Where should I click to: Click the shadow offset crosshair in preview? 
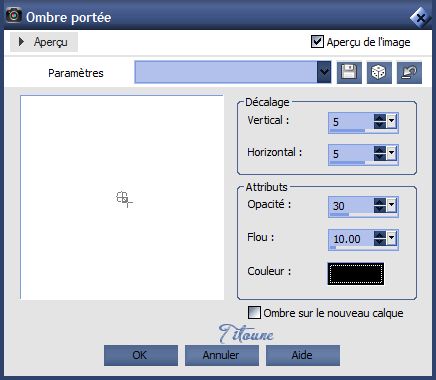(124, 199)
